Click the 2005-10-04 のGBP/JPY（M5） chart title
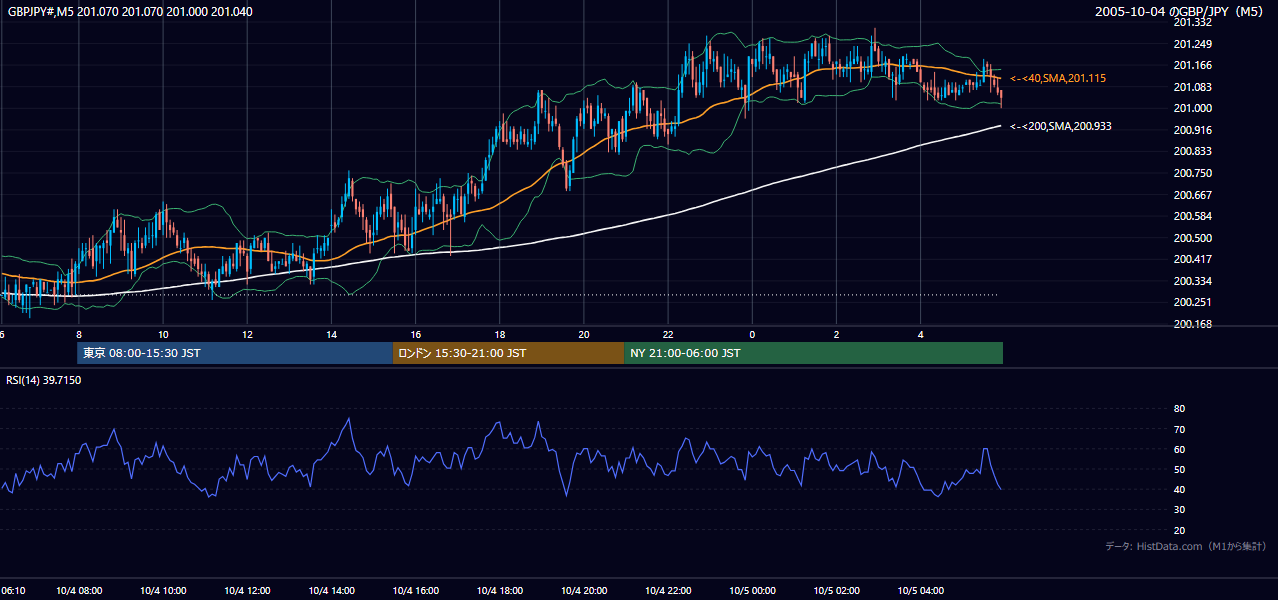 tap(1181, 12)
